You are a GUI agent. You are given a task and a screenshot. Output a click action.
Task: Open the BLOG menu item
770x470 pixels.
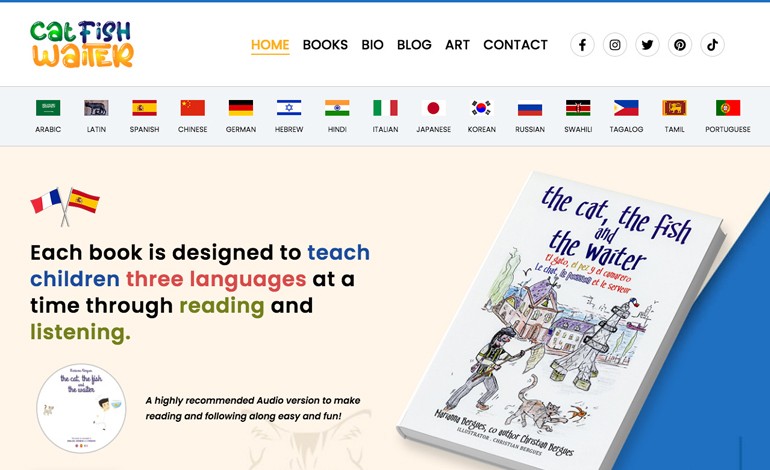[414, 45]
